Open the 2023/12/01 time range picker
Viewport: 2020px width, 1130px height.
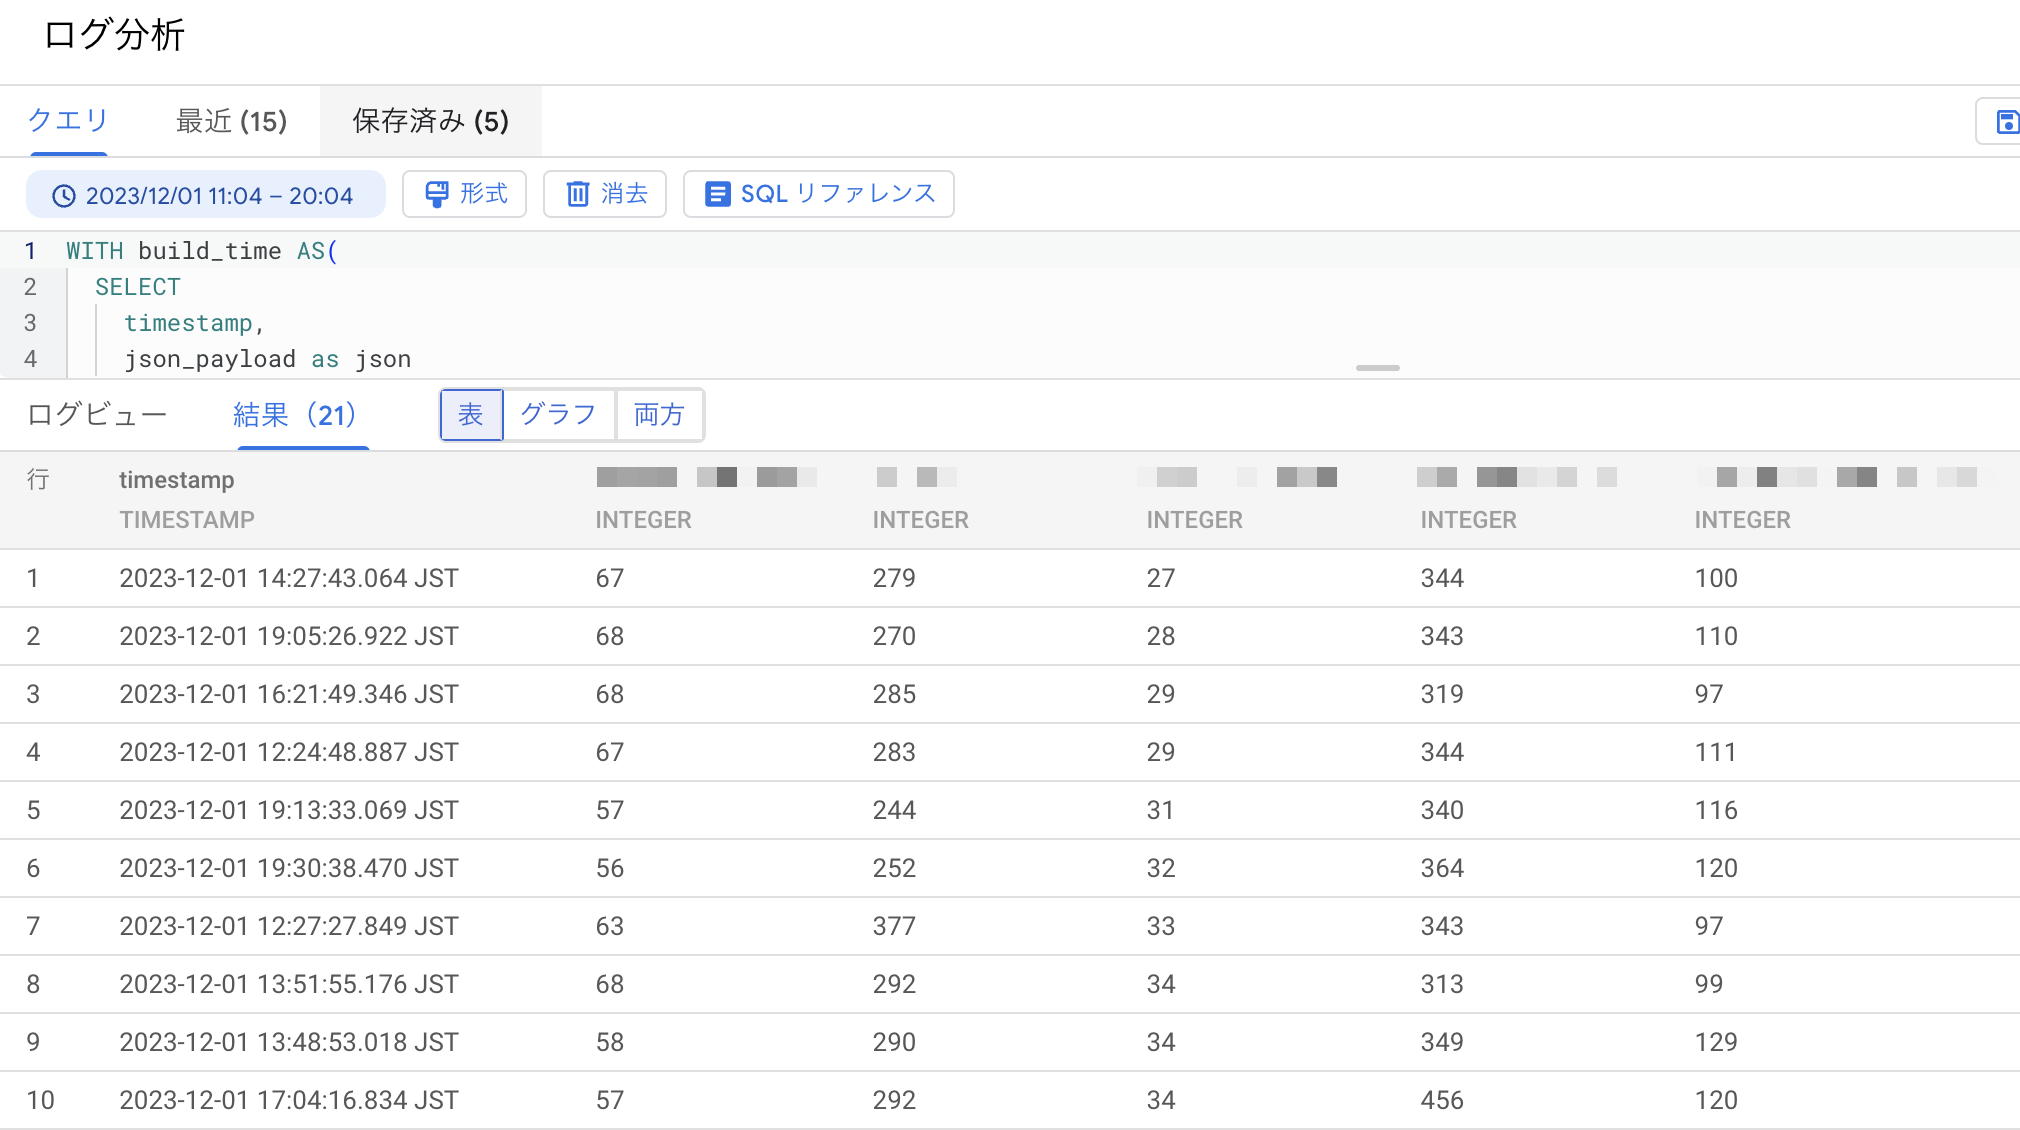205,195
